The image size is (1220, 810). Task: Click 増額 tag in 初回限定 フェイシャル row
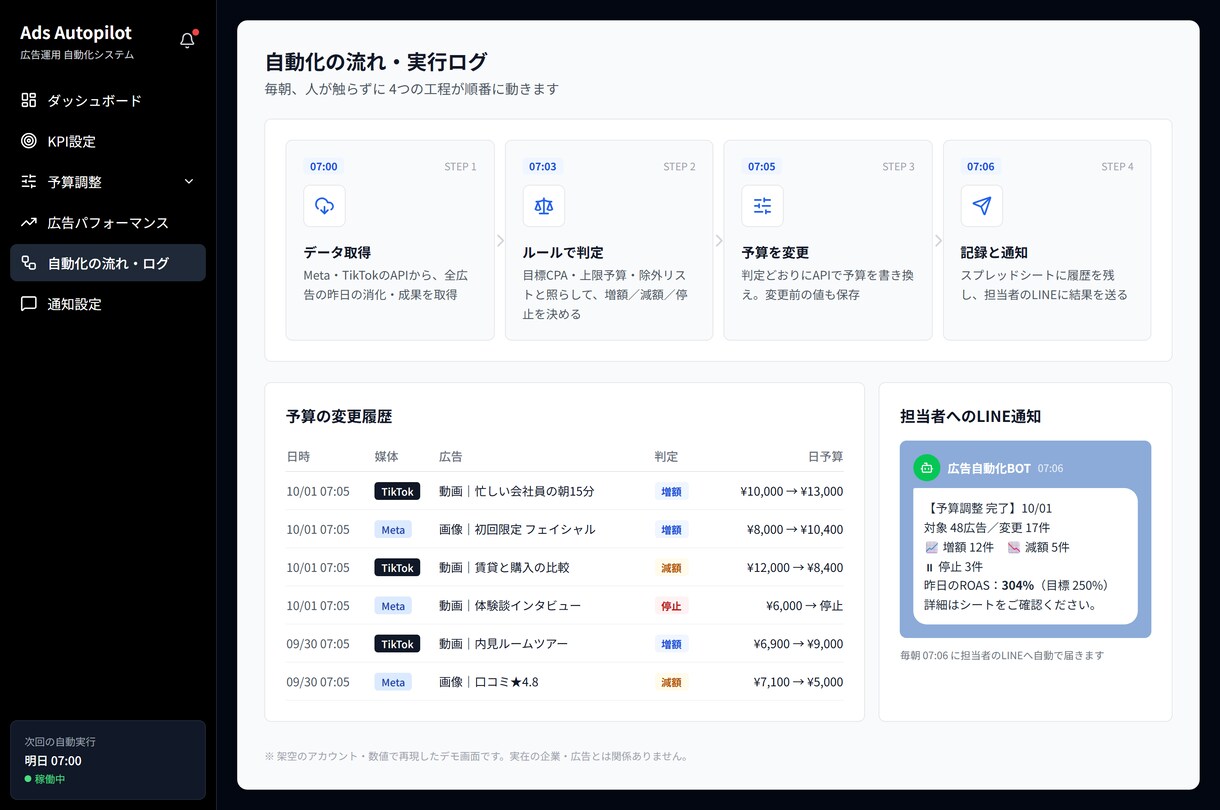click(671, 529)
